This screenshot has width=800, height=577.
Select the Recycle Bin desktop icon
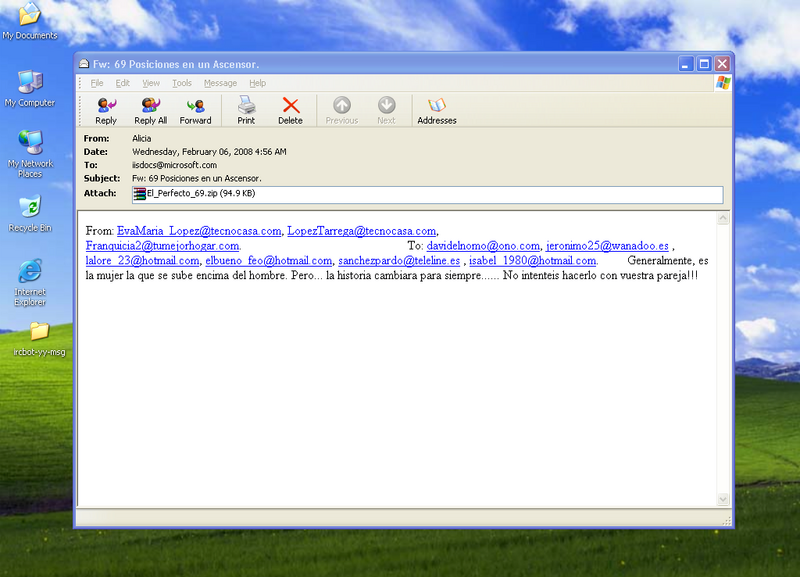click(30, 207)
